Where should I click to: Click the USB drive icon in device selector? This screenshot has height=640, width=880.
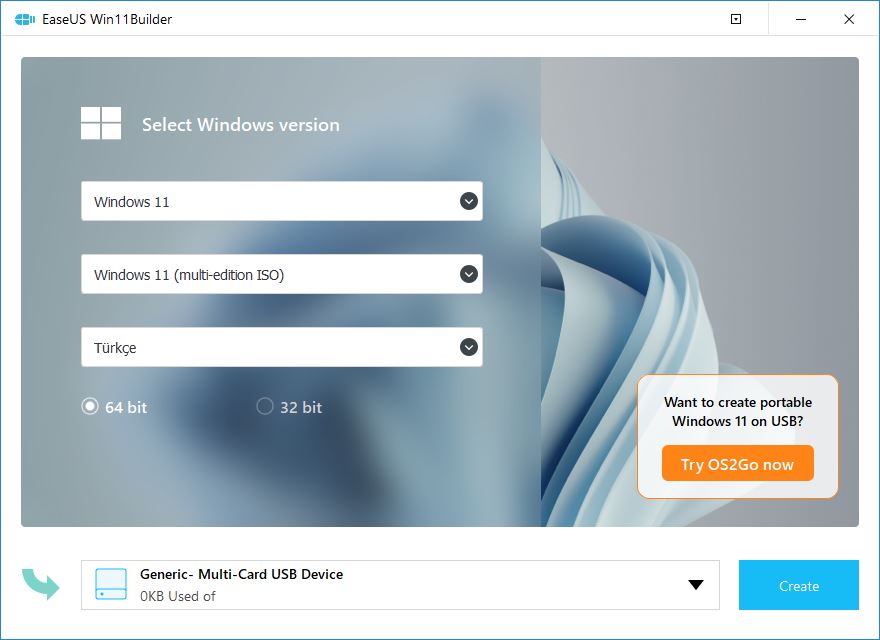(x=111, y=584)
